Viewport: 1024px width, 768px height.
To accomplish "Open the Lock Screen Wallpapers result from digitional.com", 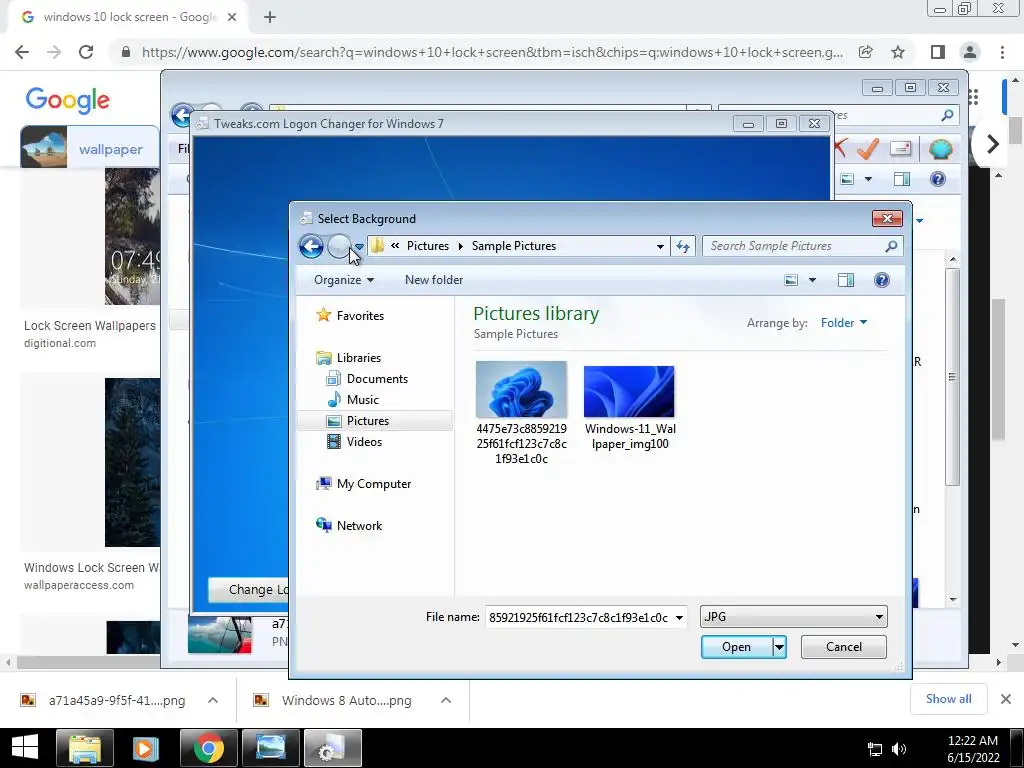I will pos(89,325).
